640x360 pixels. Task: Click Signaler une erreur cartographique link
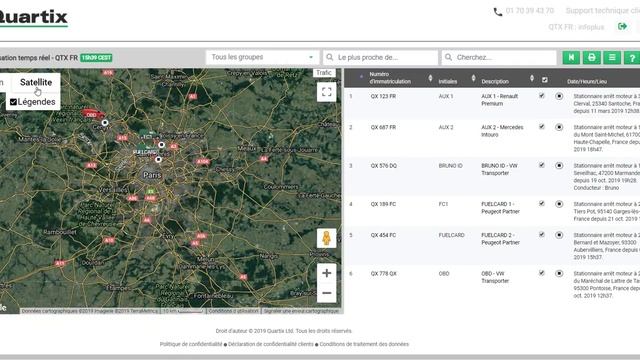tap(301, 311)
